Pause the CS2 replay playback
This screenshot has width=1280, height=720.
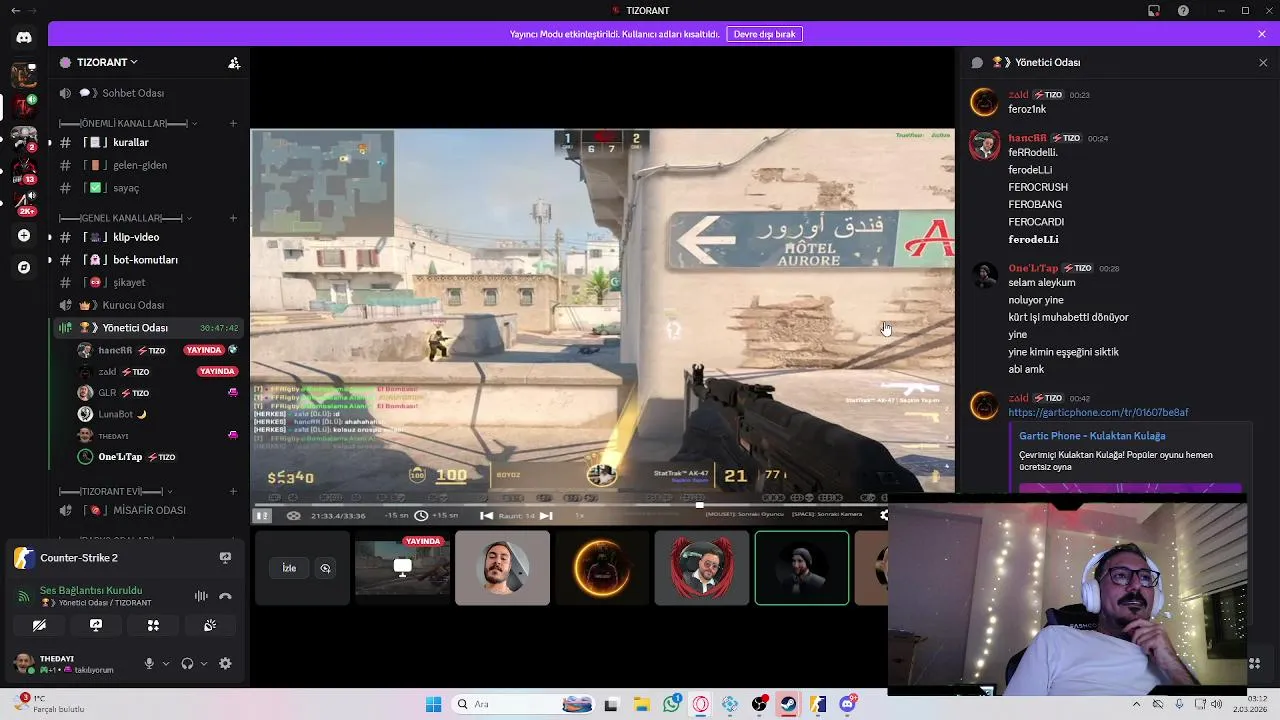pos(262,516)
